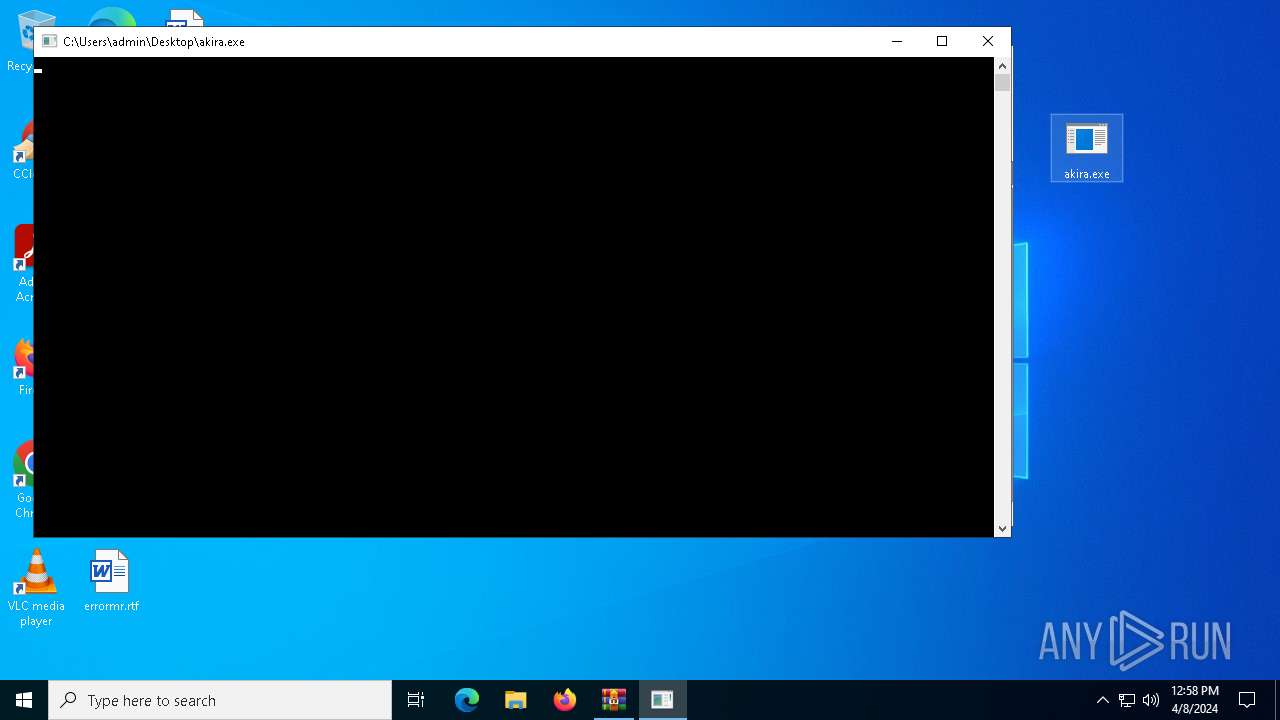1280x720 pixels.
Task: Open Task View on taskbar
Action: click(416, 700)
